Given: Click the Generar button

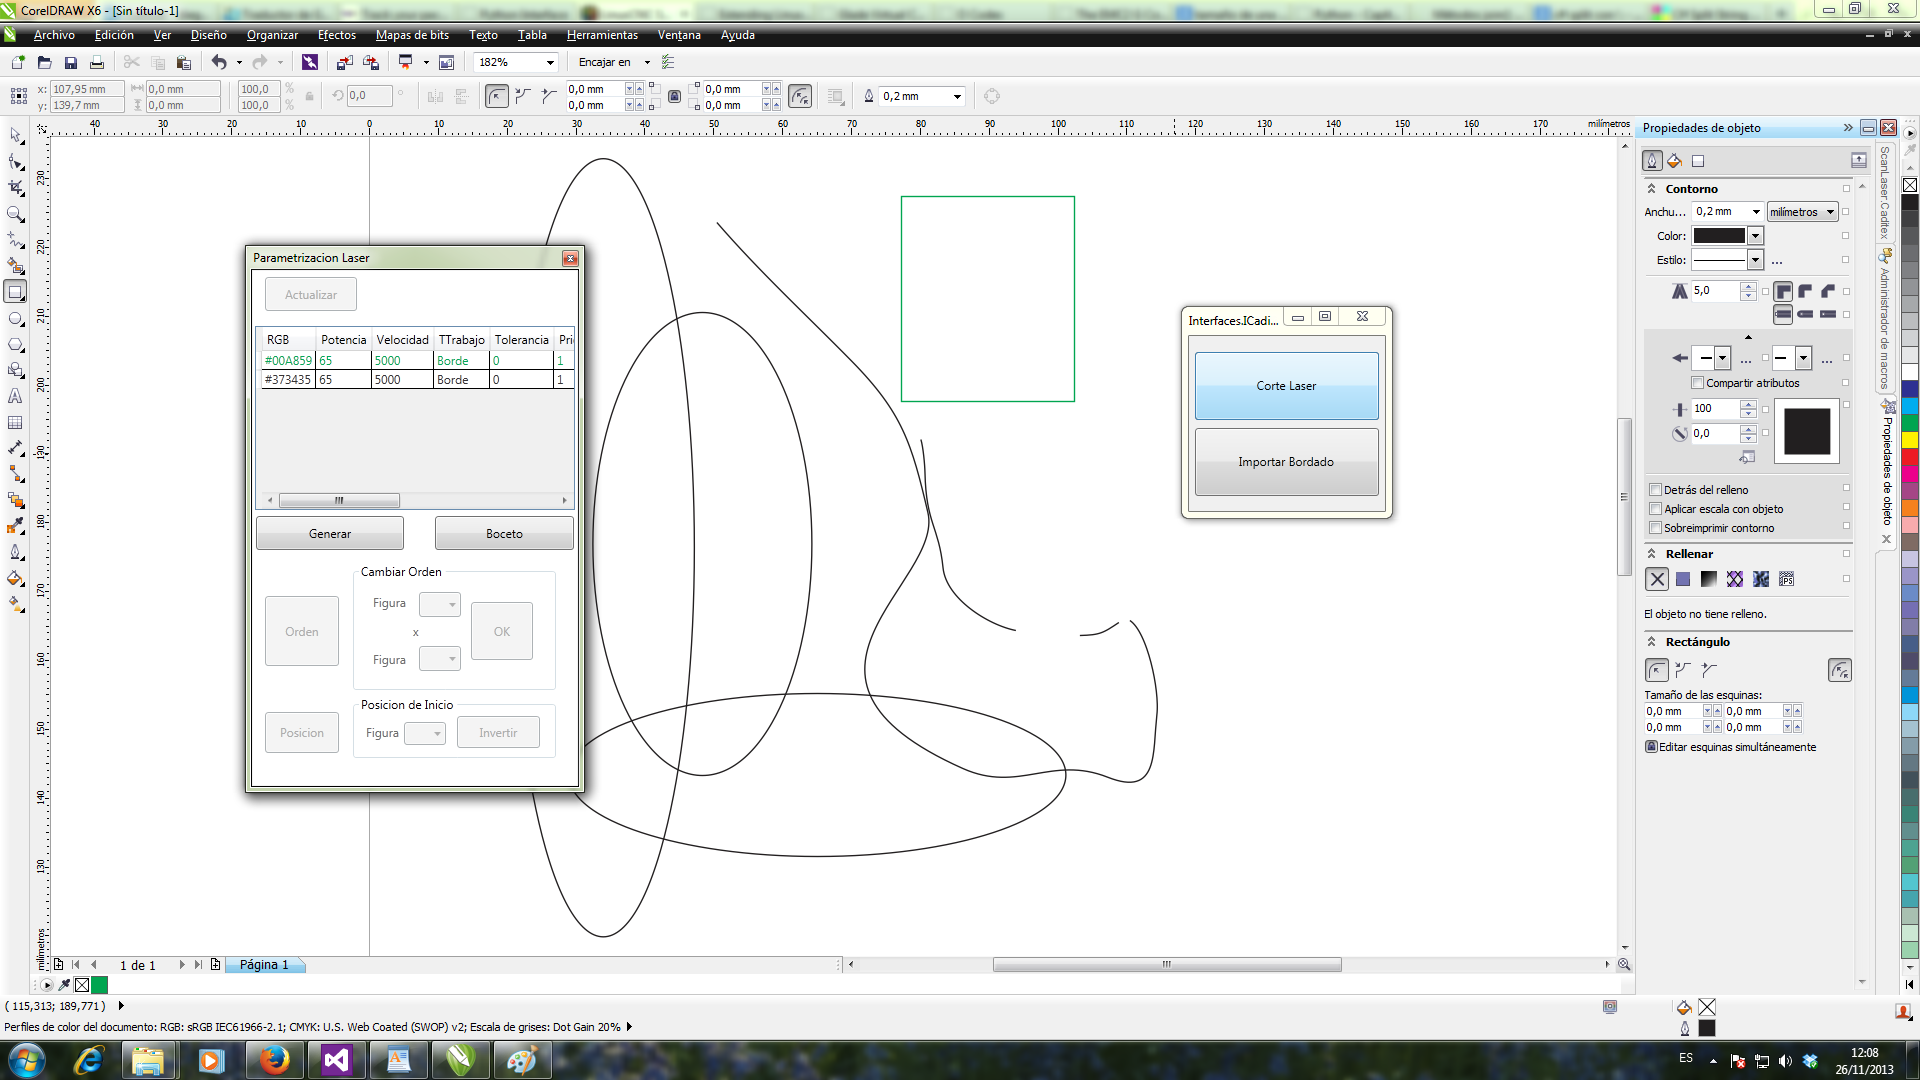Looking at the screenshot, I should 330,534.
